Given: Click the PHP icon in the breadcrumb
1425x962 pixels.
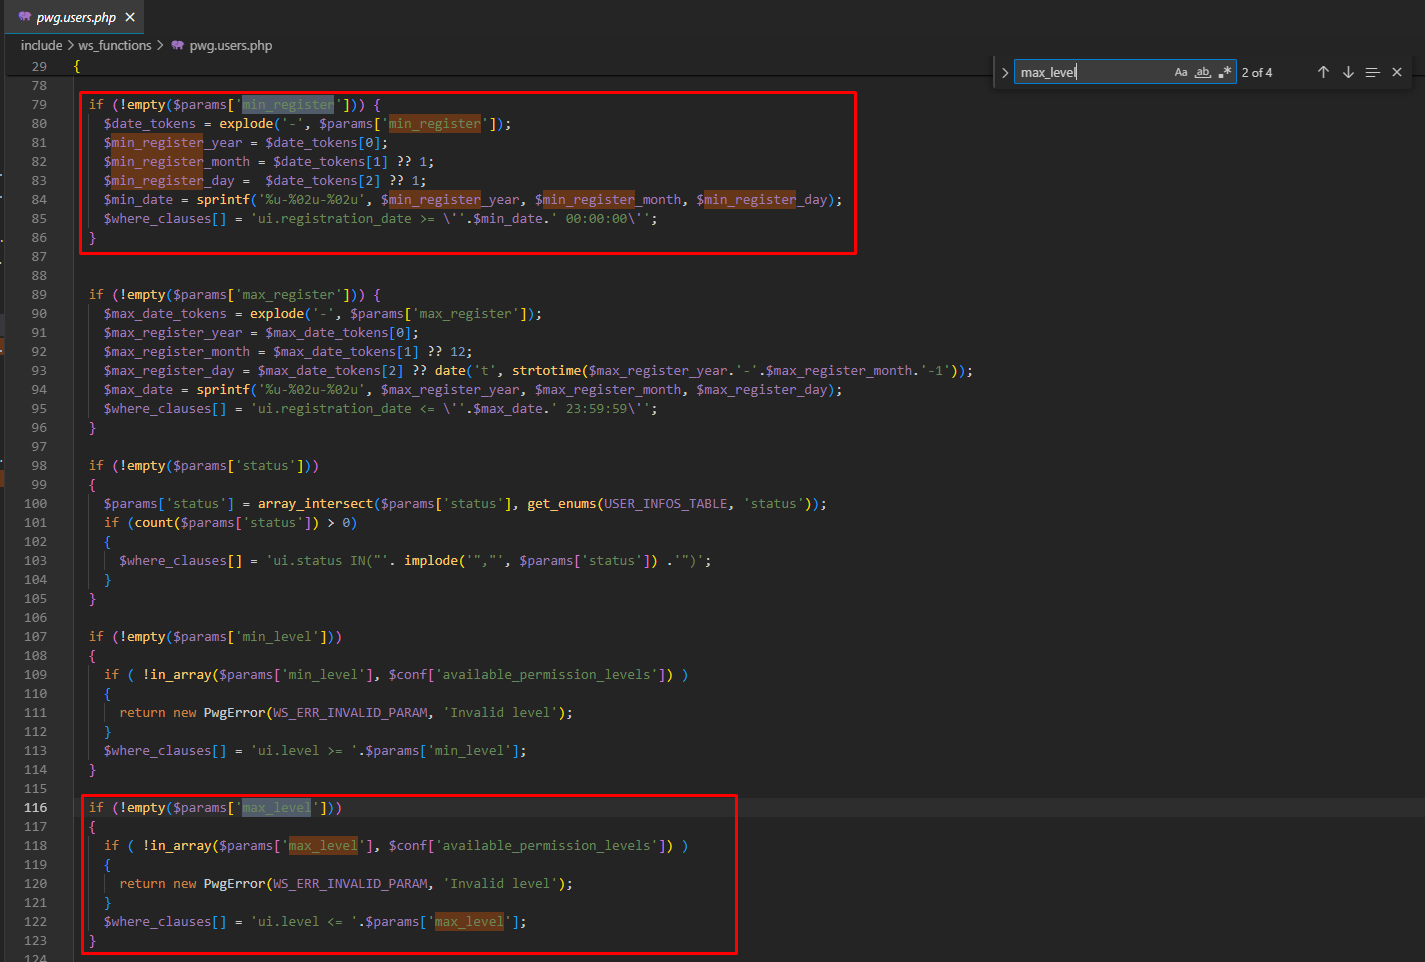Looking at the screenshot, I should pos(178,45).
